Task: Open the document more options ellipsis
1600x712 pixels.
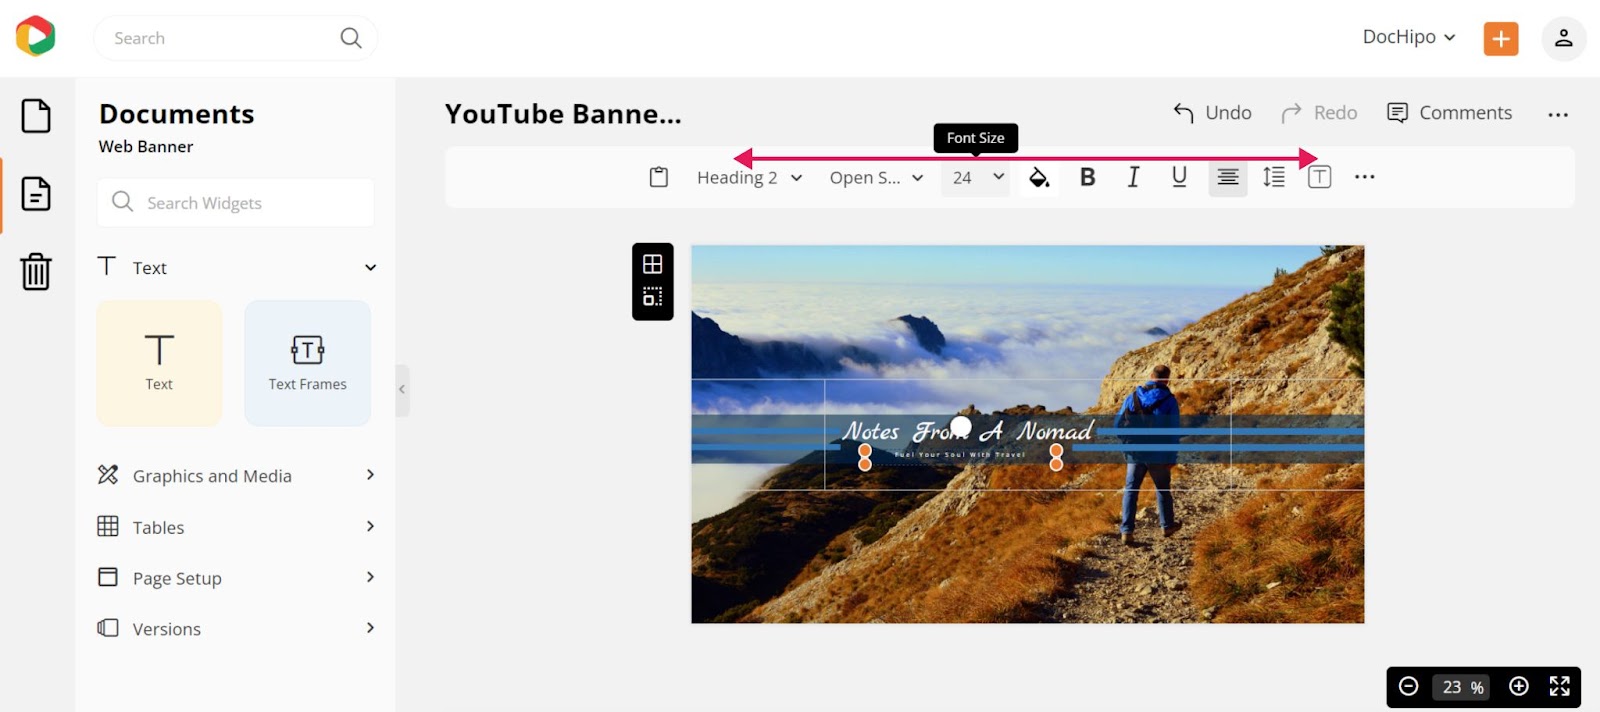Action: click(1557, 115)
